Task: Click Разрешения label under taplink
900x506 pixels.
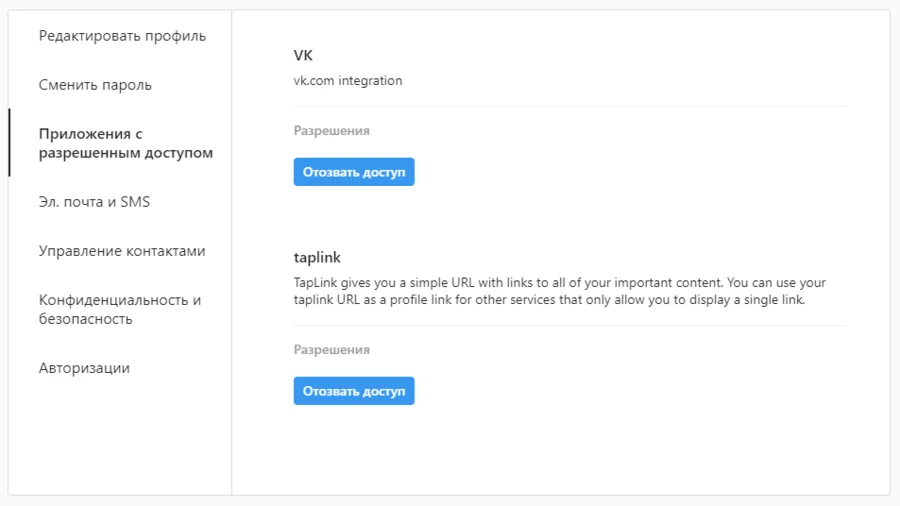Action: [331, 350]
